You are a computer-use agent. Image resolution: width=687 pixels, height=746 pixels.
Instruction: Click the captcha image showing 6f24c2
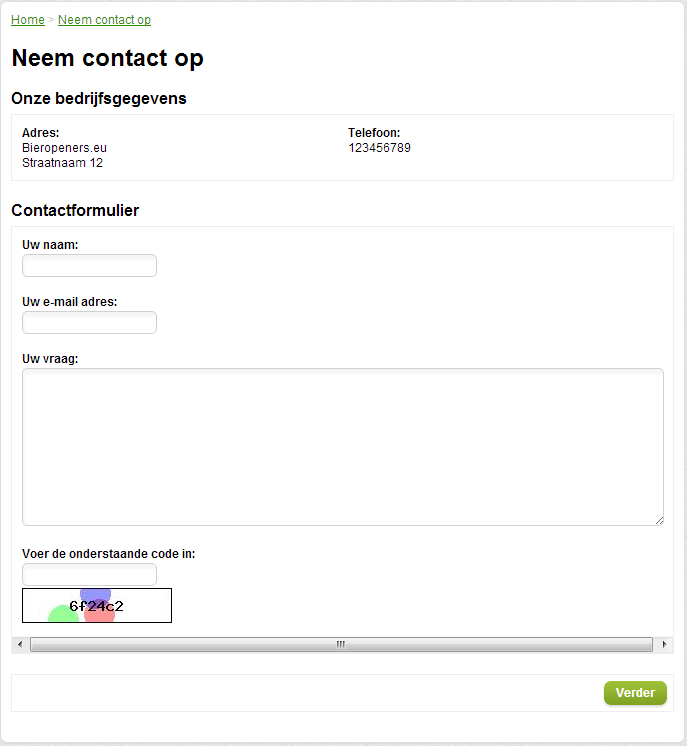coord(97,605)
